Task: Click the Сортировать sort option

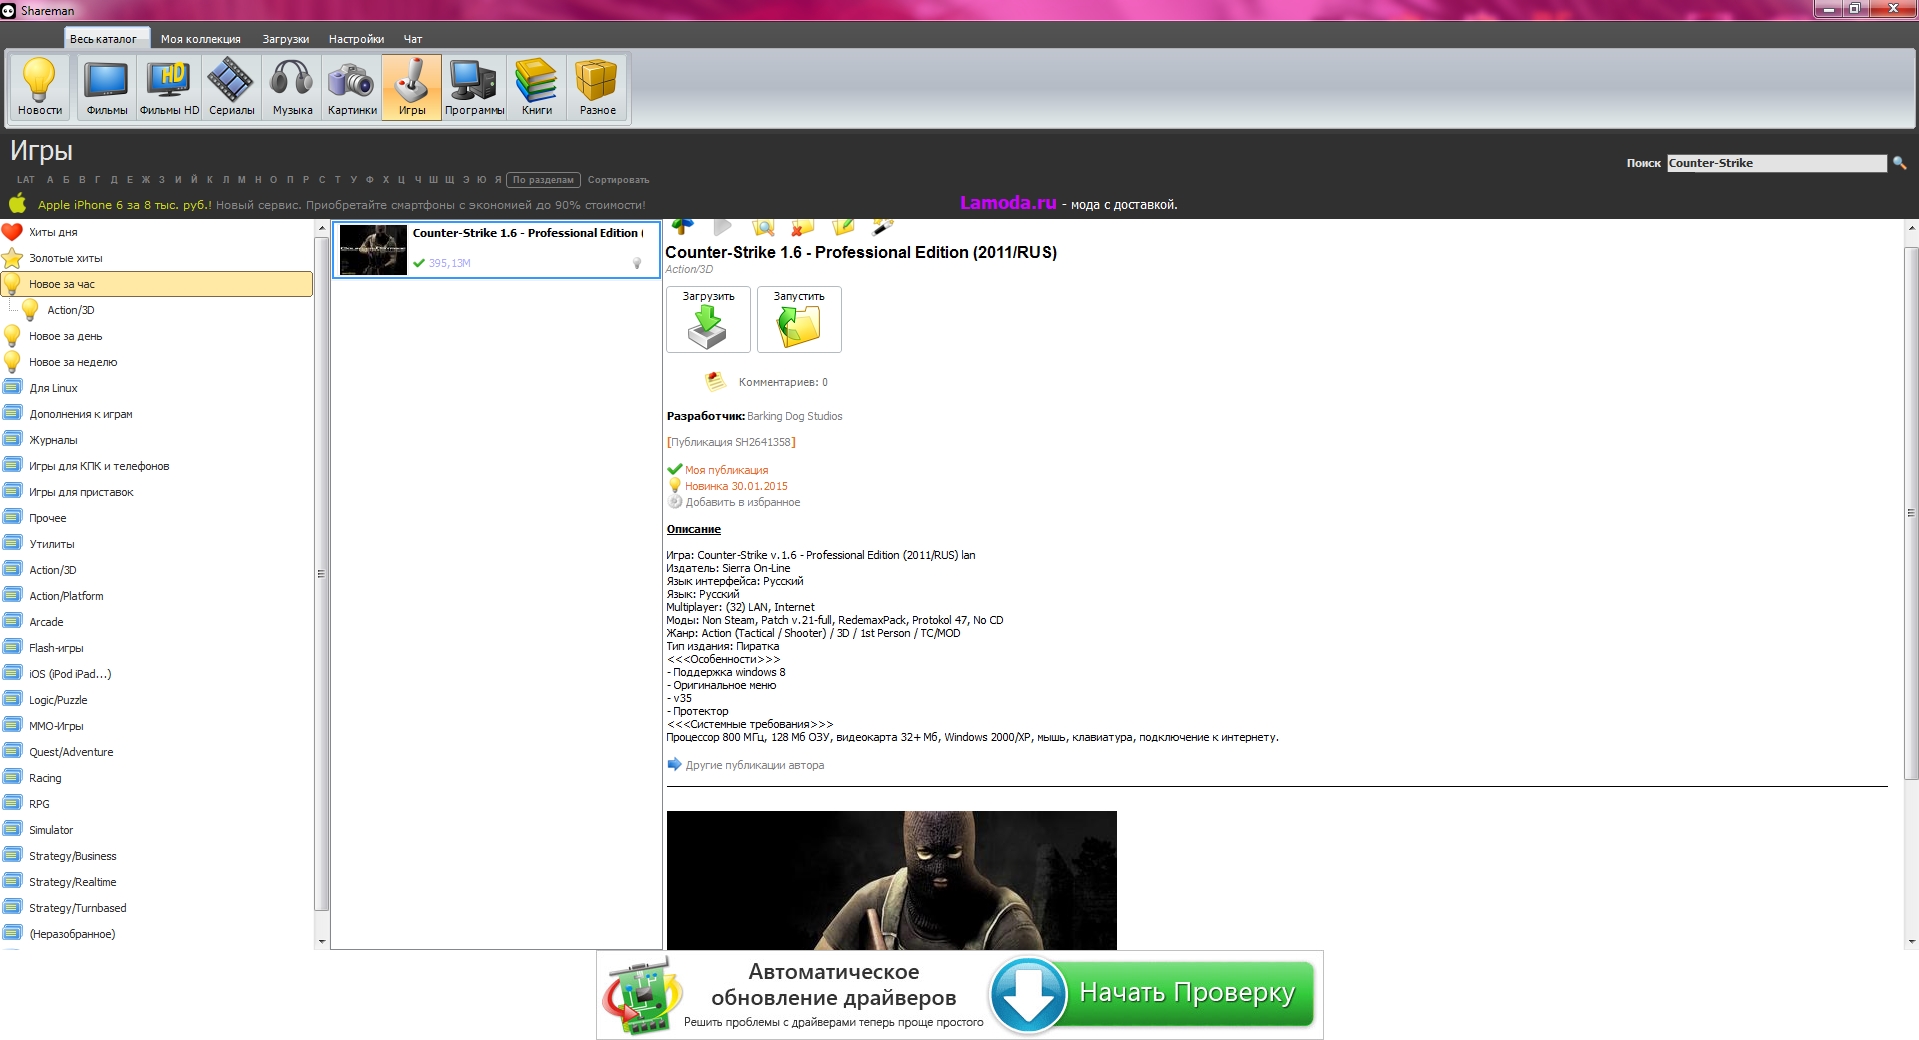Action: point(618,180)
